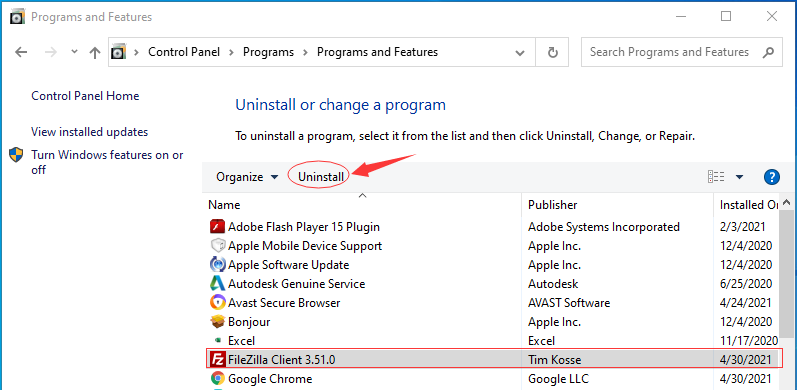Viewport: 797px width, 390px height.
Task: Go back with the left arrow
Action: 21,52
